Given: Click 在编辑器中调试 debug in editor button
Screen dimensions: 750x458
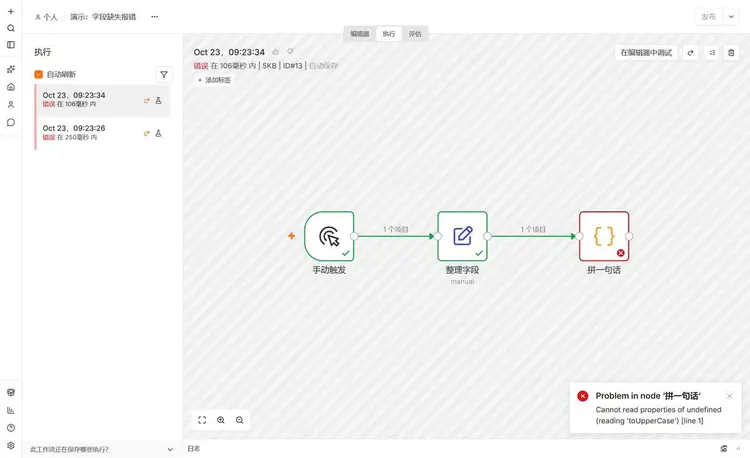Looking at the screenshot, I should click(646, 53).
